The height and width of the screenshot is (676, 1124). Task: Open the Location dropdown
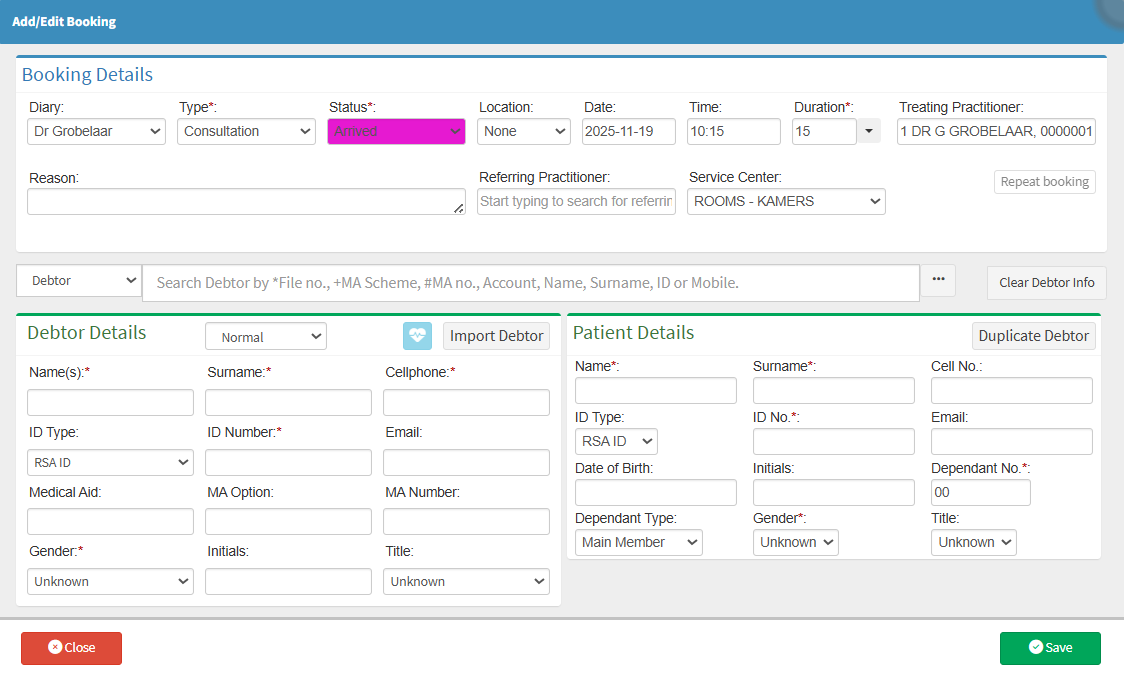[523, 131]
